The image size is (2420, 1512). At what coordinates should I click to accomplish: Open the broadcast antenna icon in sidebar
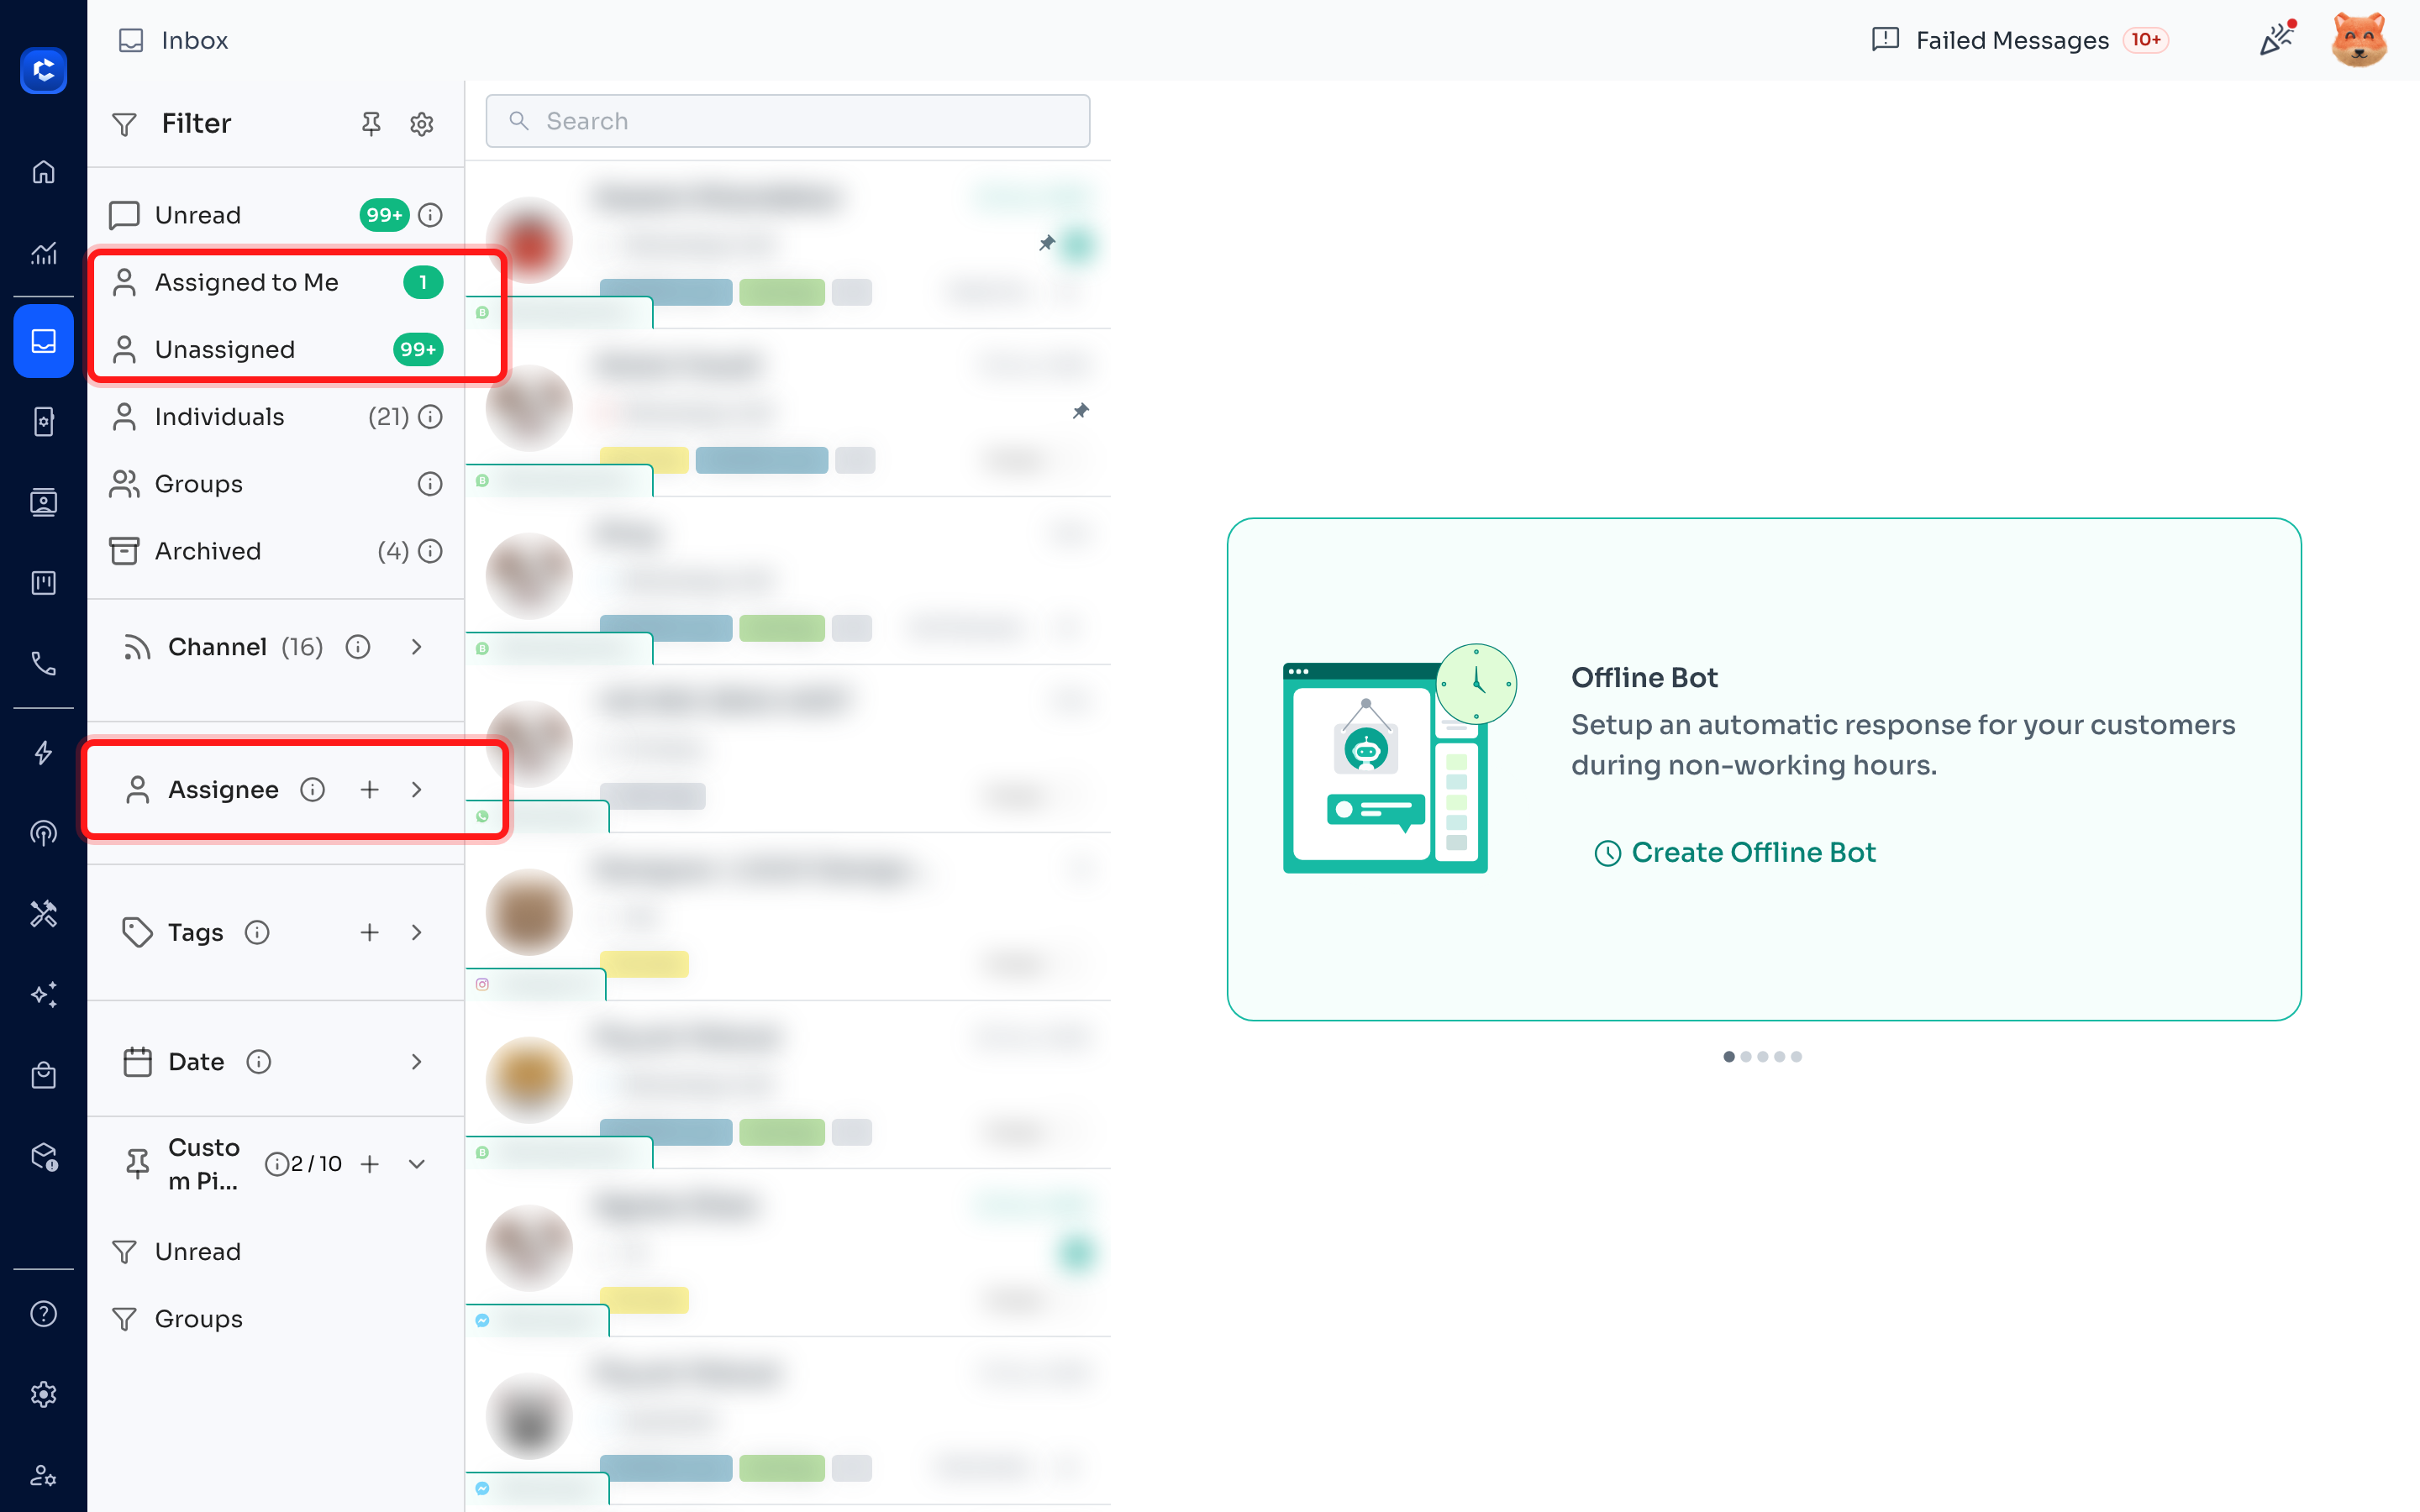43,833
